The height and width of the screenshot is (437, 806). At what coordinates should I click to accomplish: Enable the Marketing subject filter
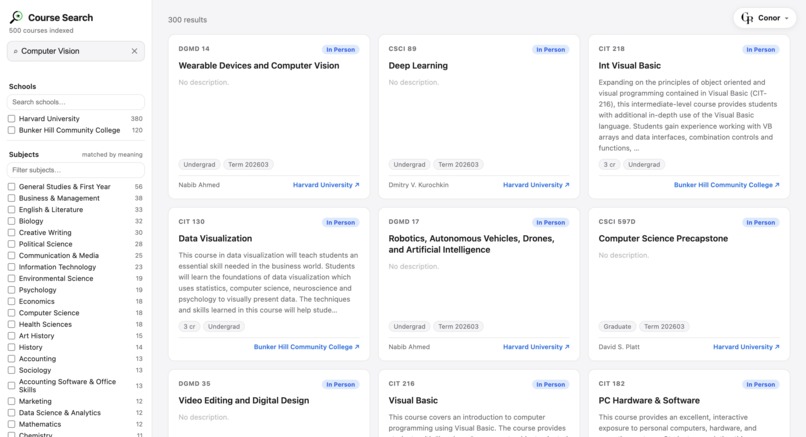tap(11, 401)
